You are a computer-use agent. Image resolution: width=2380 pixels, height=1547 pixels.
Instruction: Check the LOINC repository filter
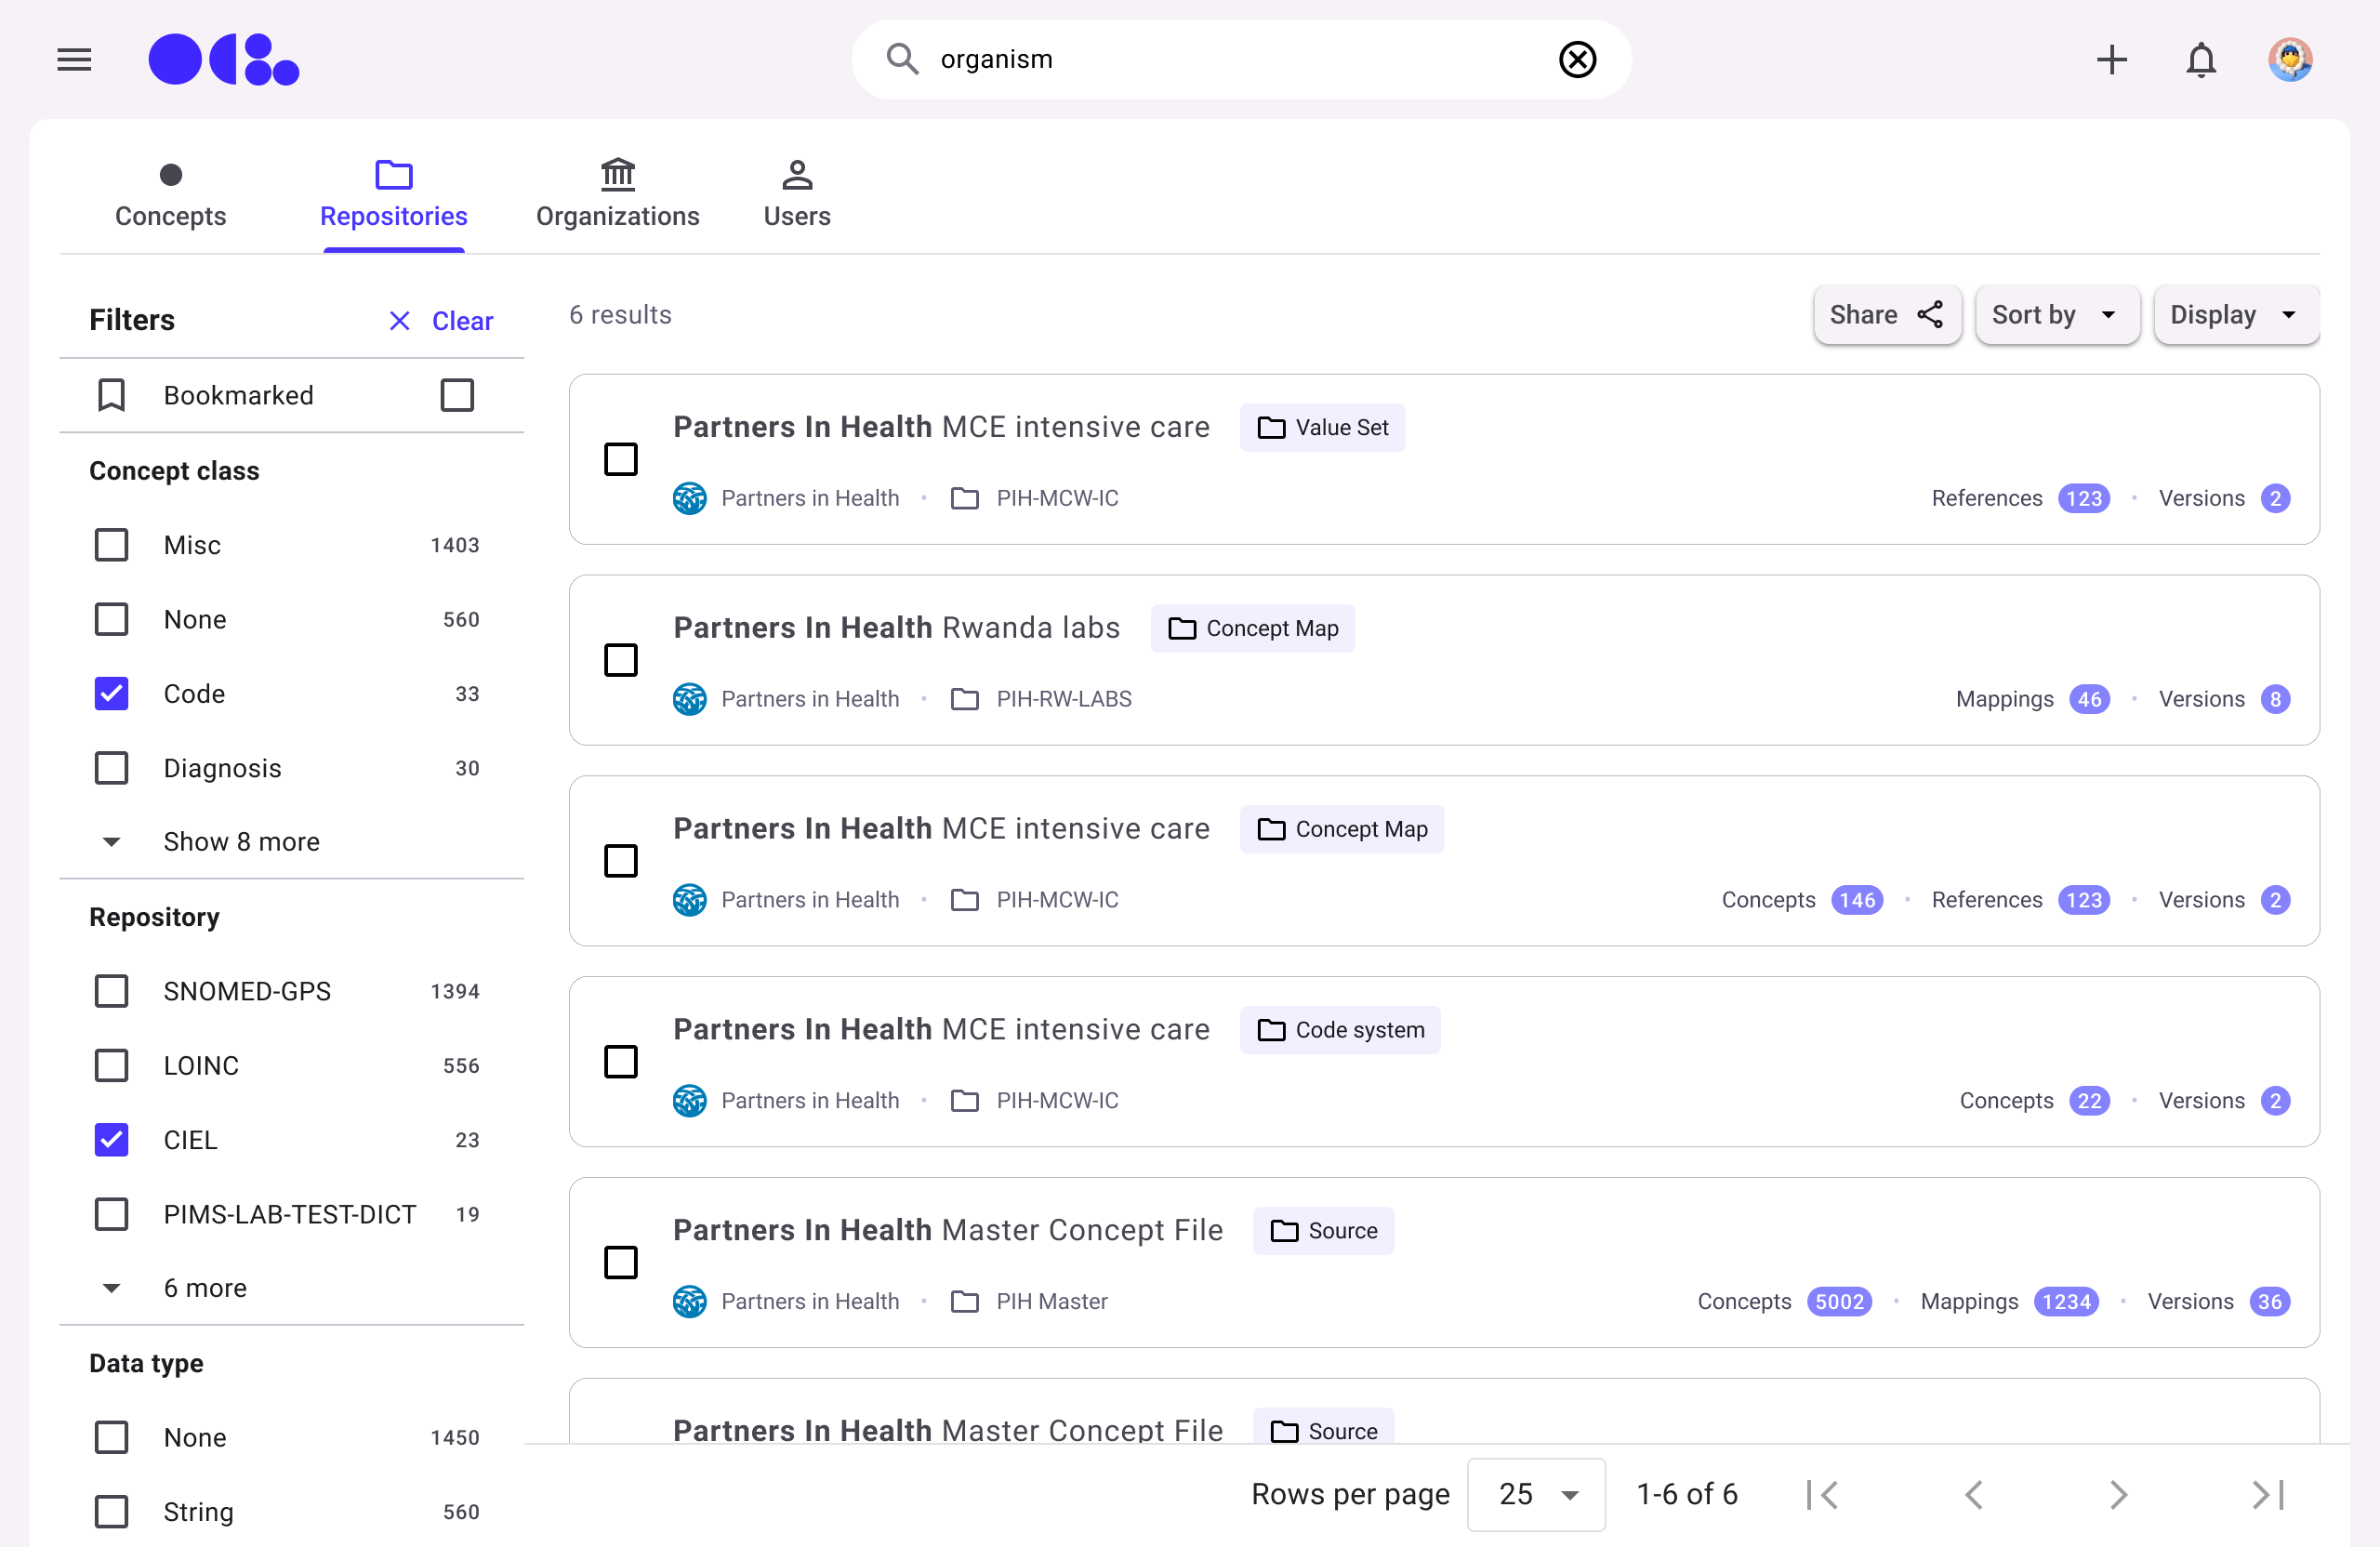(x=111, y=1065)
